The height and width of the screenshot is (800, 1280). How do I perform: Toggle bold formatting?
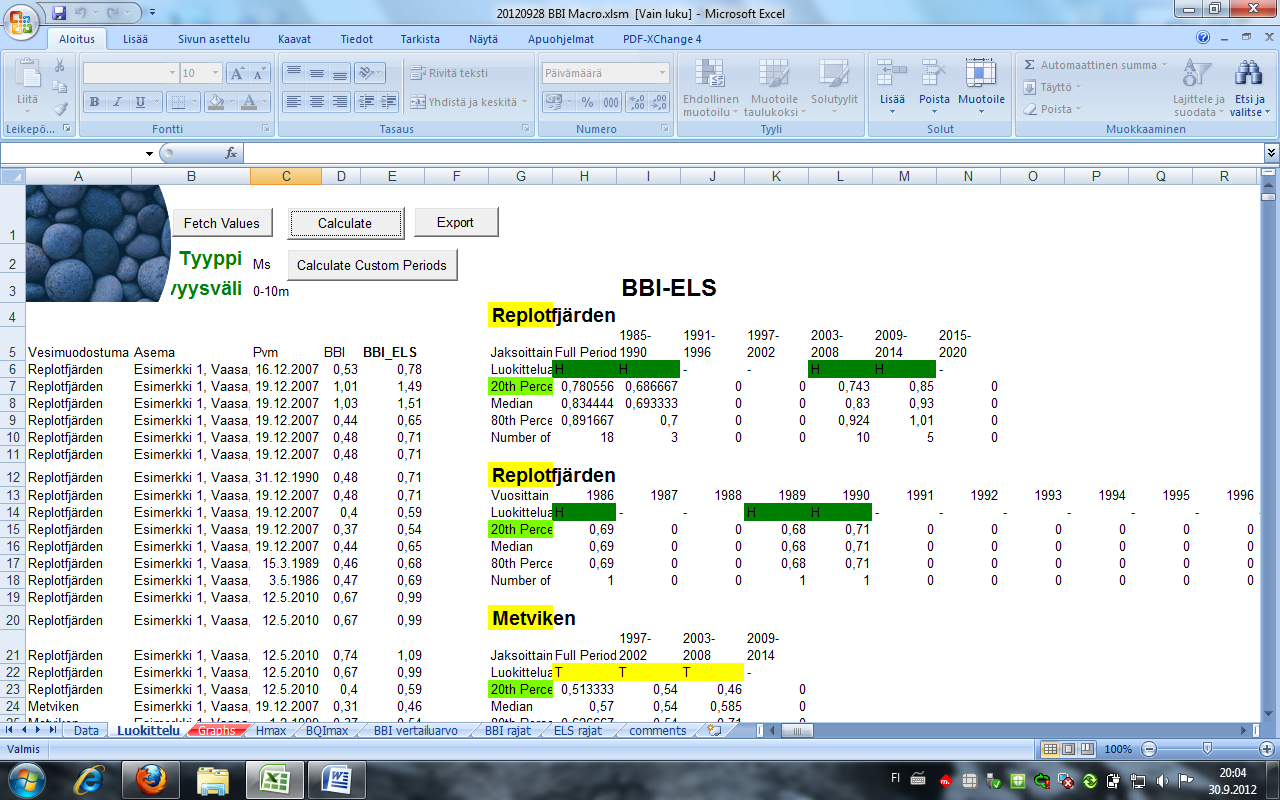pyautogui.click(x=94, y=102)
